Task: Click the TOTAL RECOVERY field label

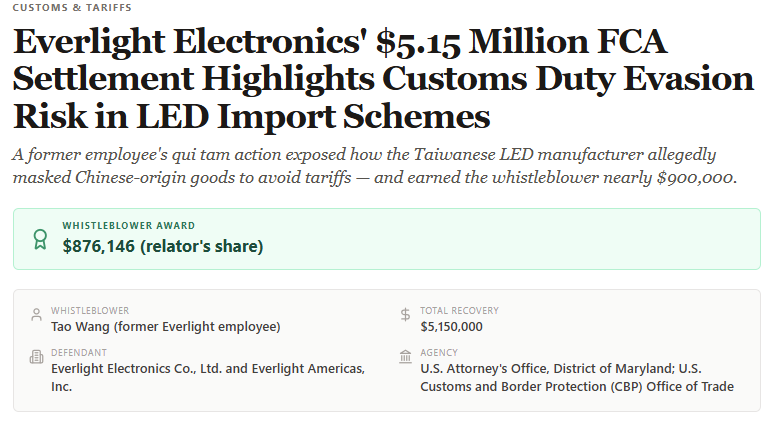Action: [x=459, y=311]
